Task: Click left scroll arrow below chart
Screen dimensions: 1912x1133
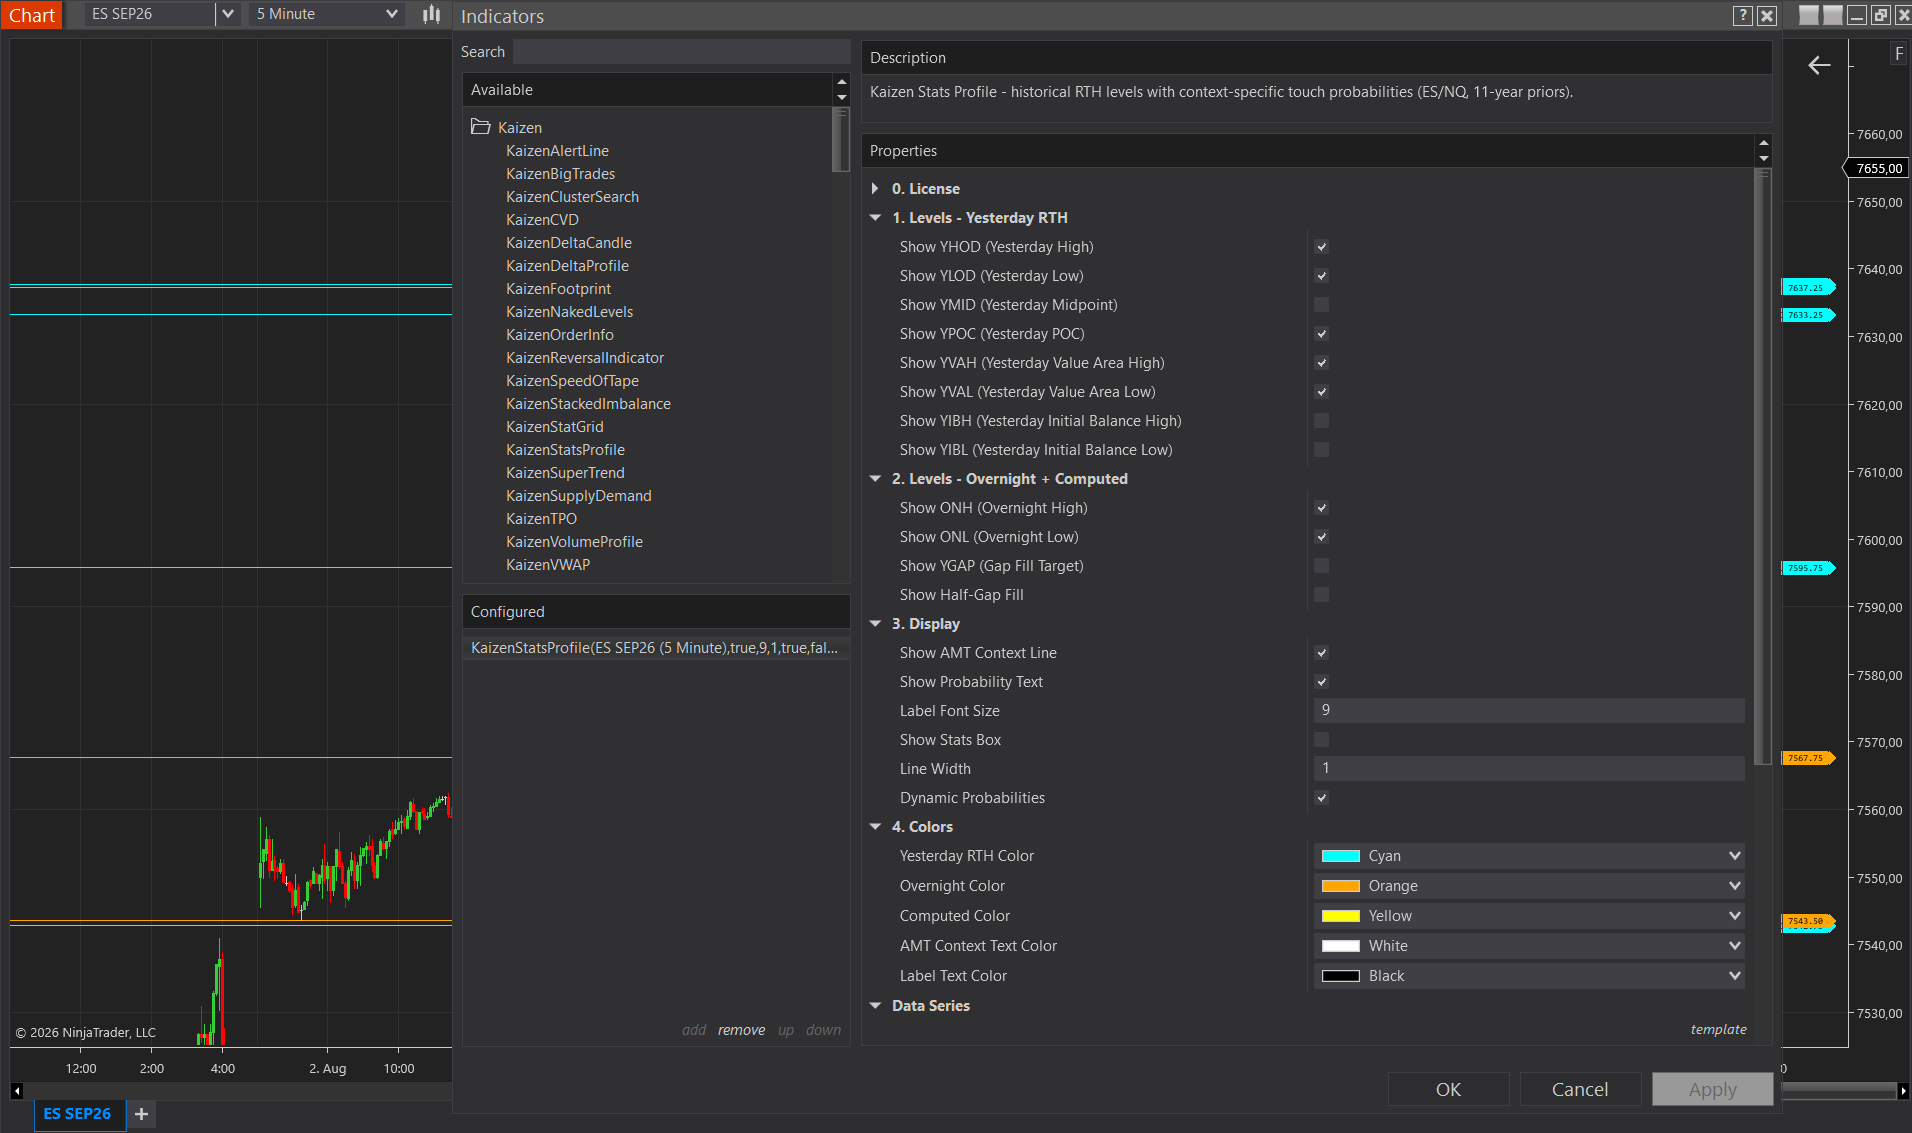Action: (x=16, y=1090)
